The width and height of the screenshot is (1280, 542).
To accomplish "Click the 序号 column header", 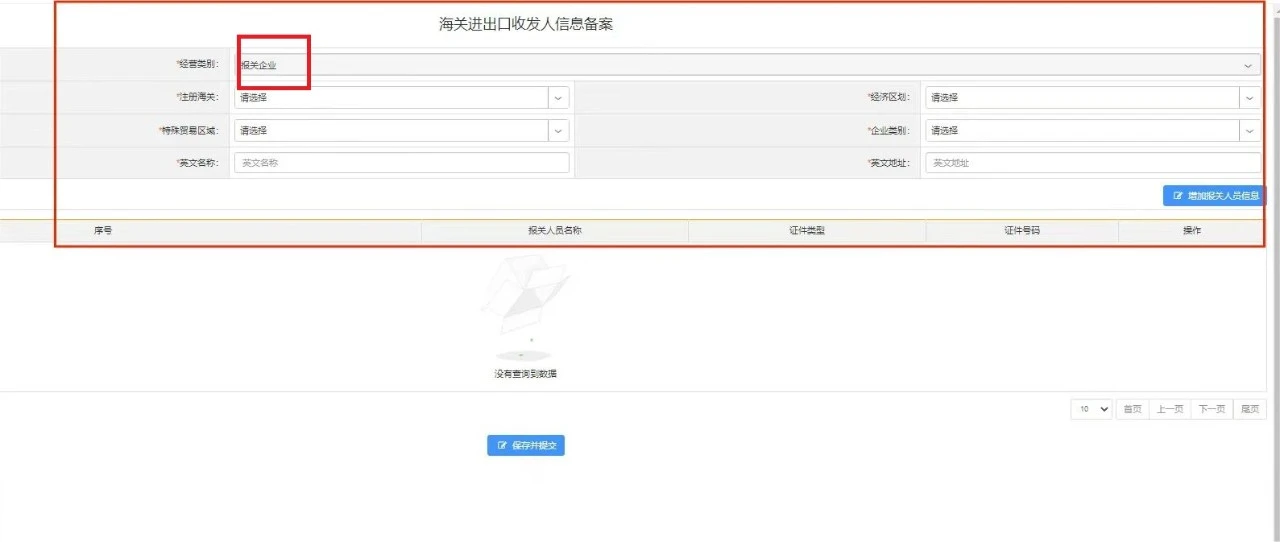I will [x=103, y=231].
